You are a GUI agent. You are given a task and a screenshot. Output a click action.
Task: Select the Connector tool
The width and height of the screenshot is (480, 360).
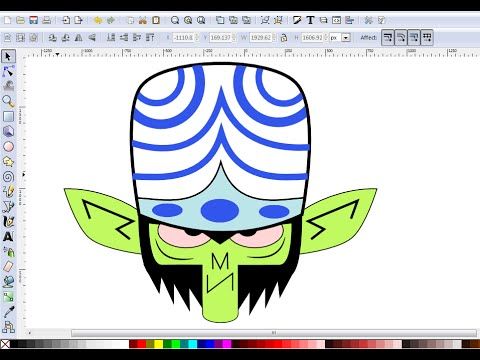pos(8,327)
